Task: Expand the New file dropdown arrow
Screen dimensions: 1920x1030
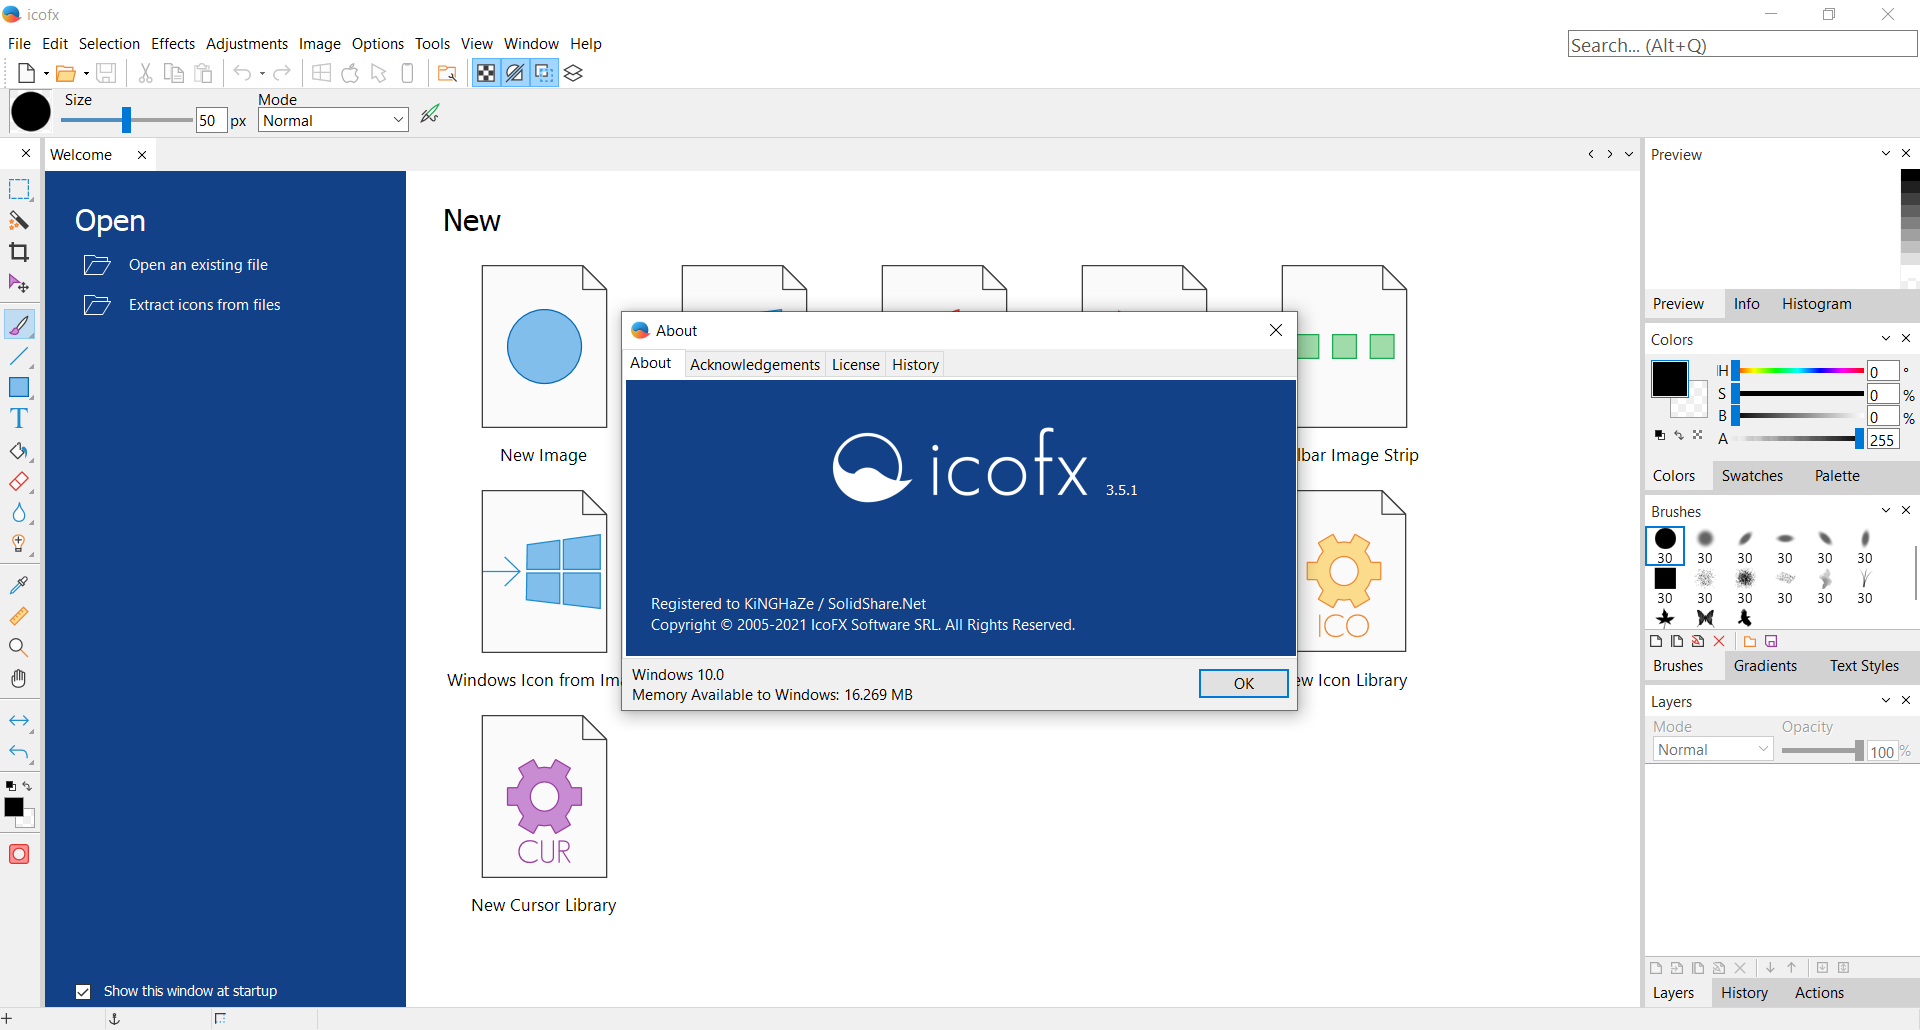Action: (x=46, y=73)
